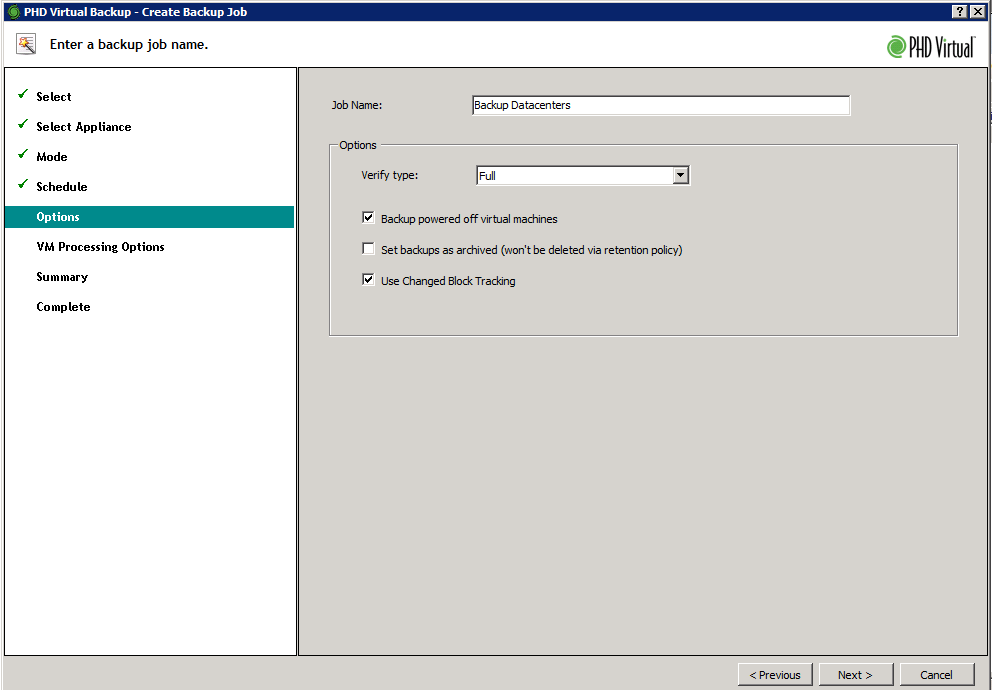This screenshot has height=690, width=992.
Task: Click the Next button
Action: [855, 675]
